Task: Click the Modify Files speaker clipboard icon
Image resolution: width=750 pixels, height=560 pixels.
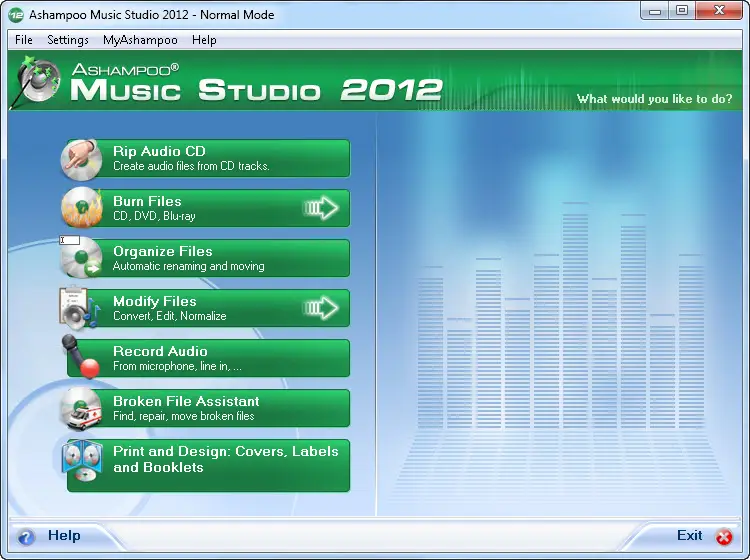Action: pos(80,307)
